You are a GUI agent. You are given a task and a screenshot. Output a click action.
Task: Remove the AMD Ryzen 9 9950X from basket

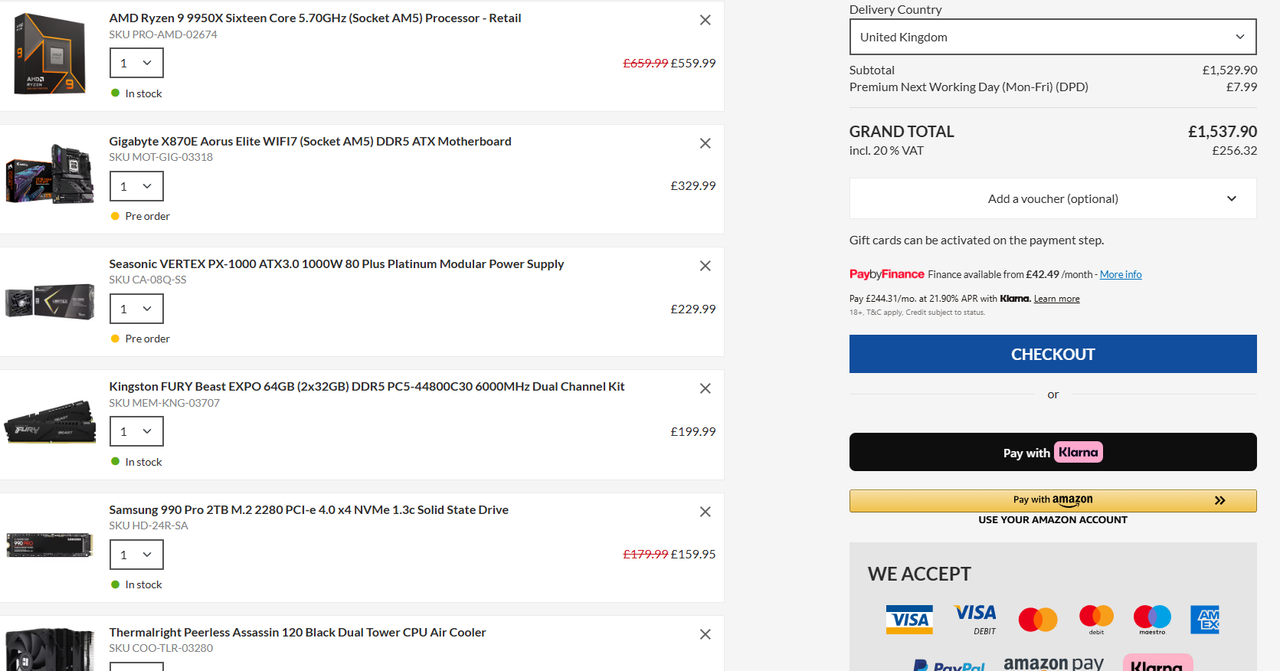[705, 20]
